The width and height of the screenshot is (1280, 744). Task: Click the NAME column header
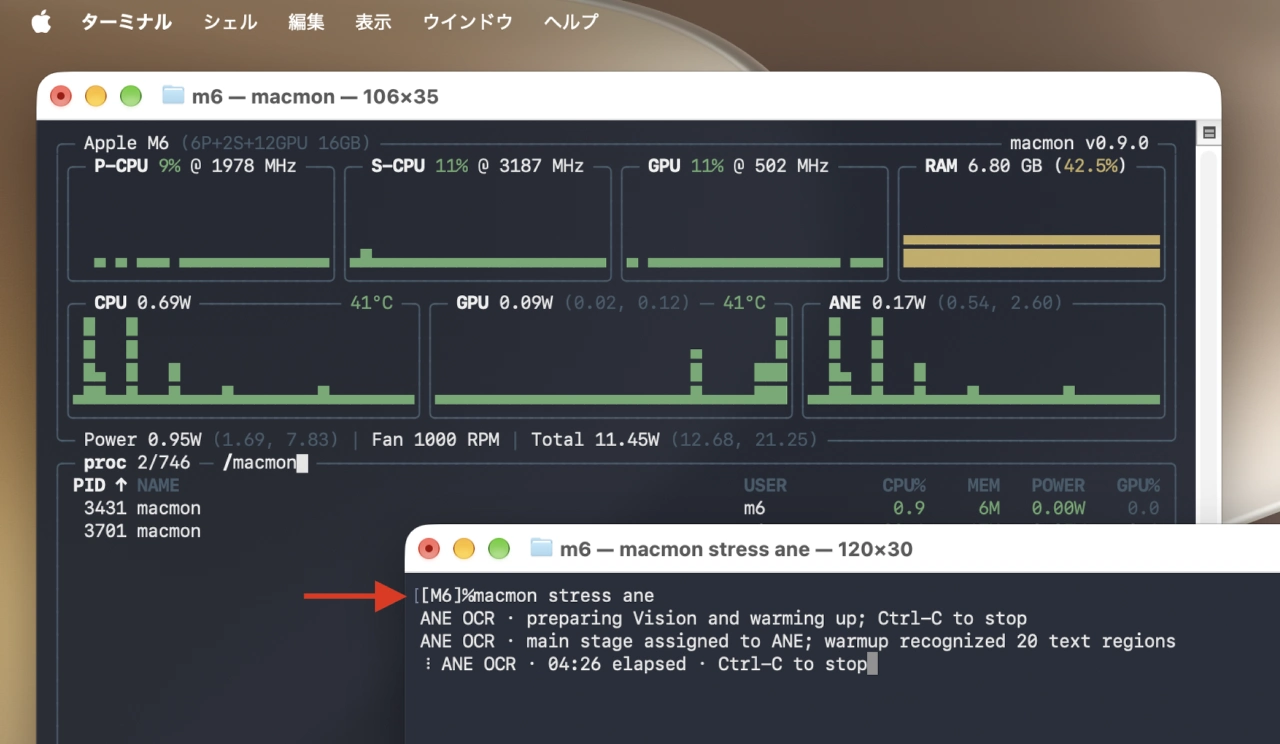[x=158, y=485]
